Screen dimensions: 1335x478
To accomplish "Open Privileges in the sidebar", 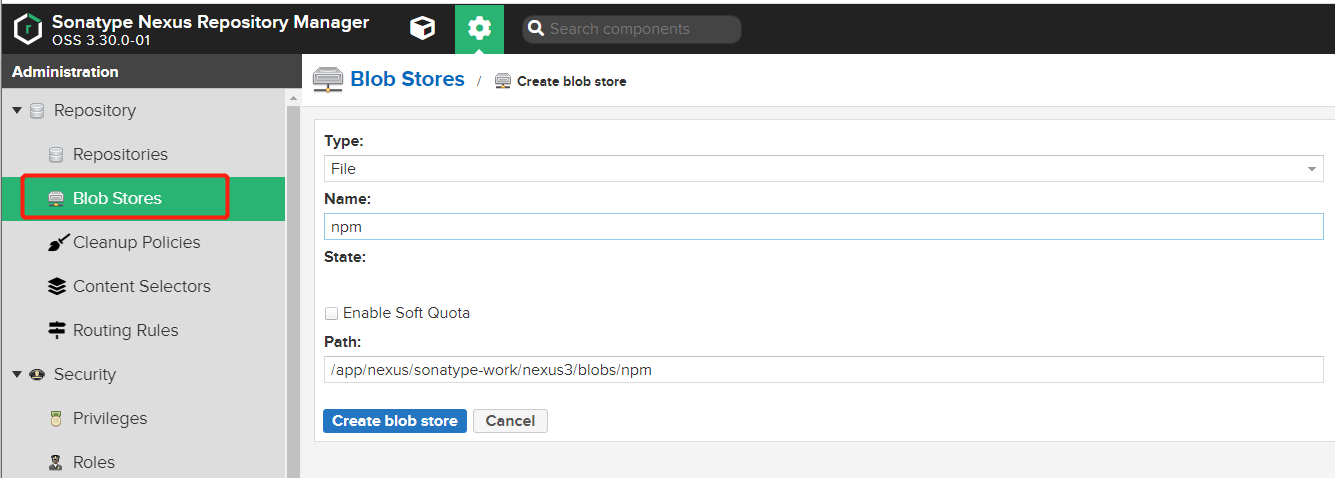I will point(110,418).
